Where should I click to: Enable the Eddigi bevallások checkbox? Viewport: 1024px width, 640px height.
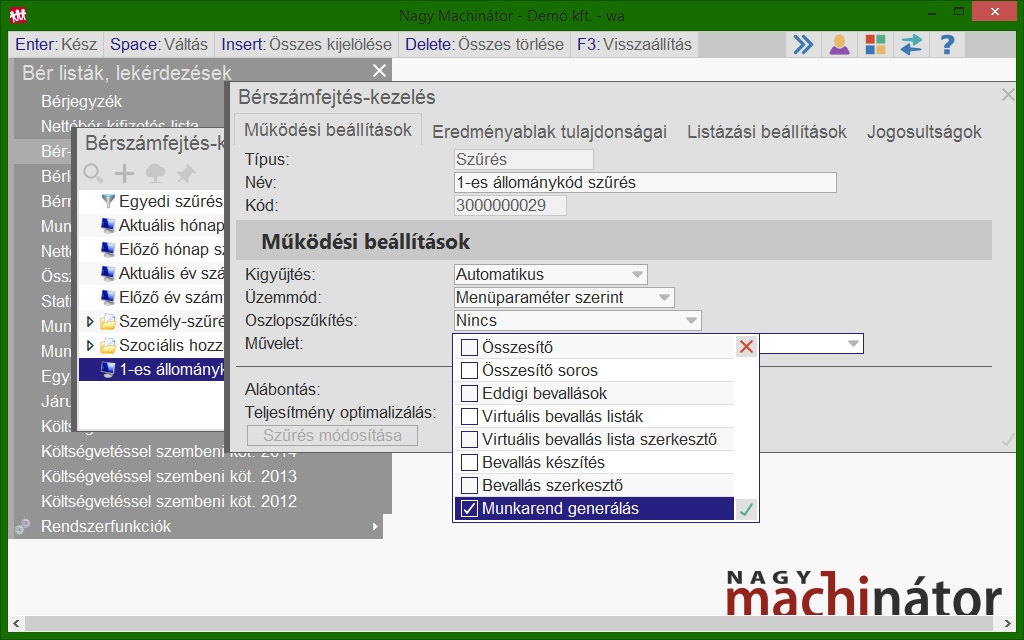[469, 393]
